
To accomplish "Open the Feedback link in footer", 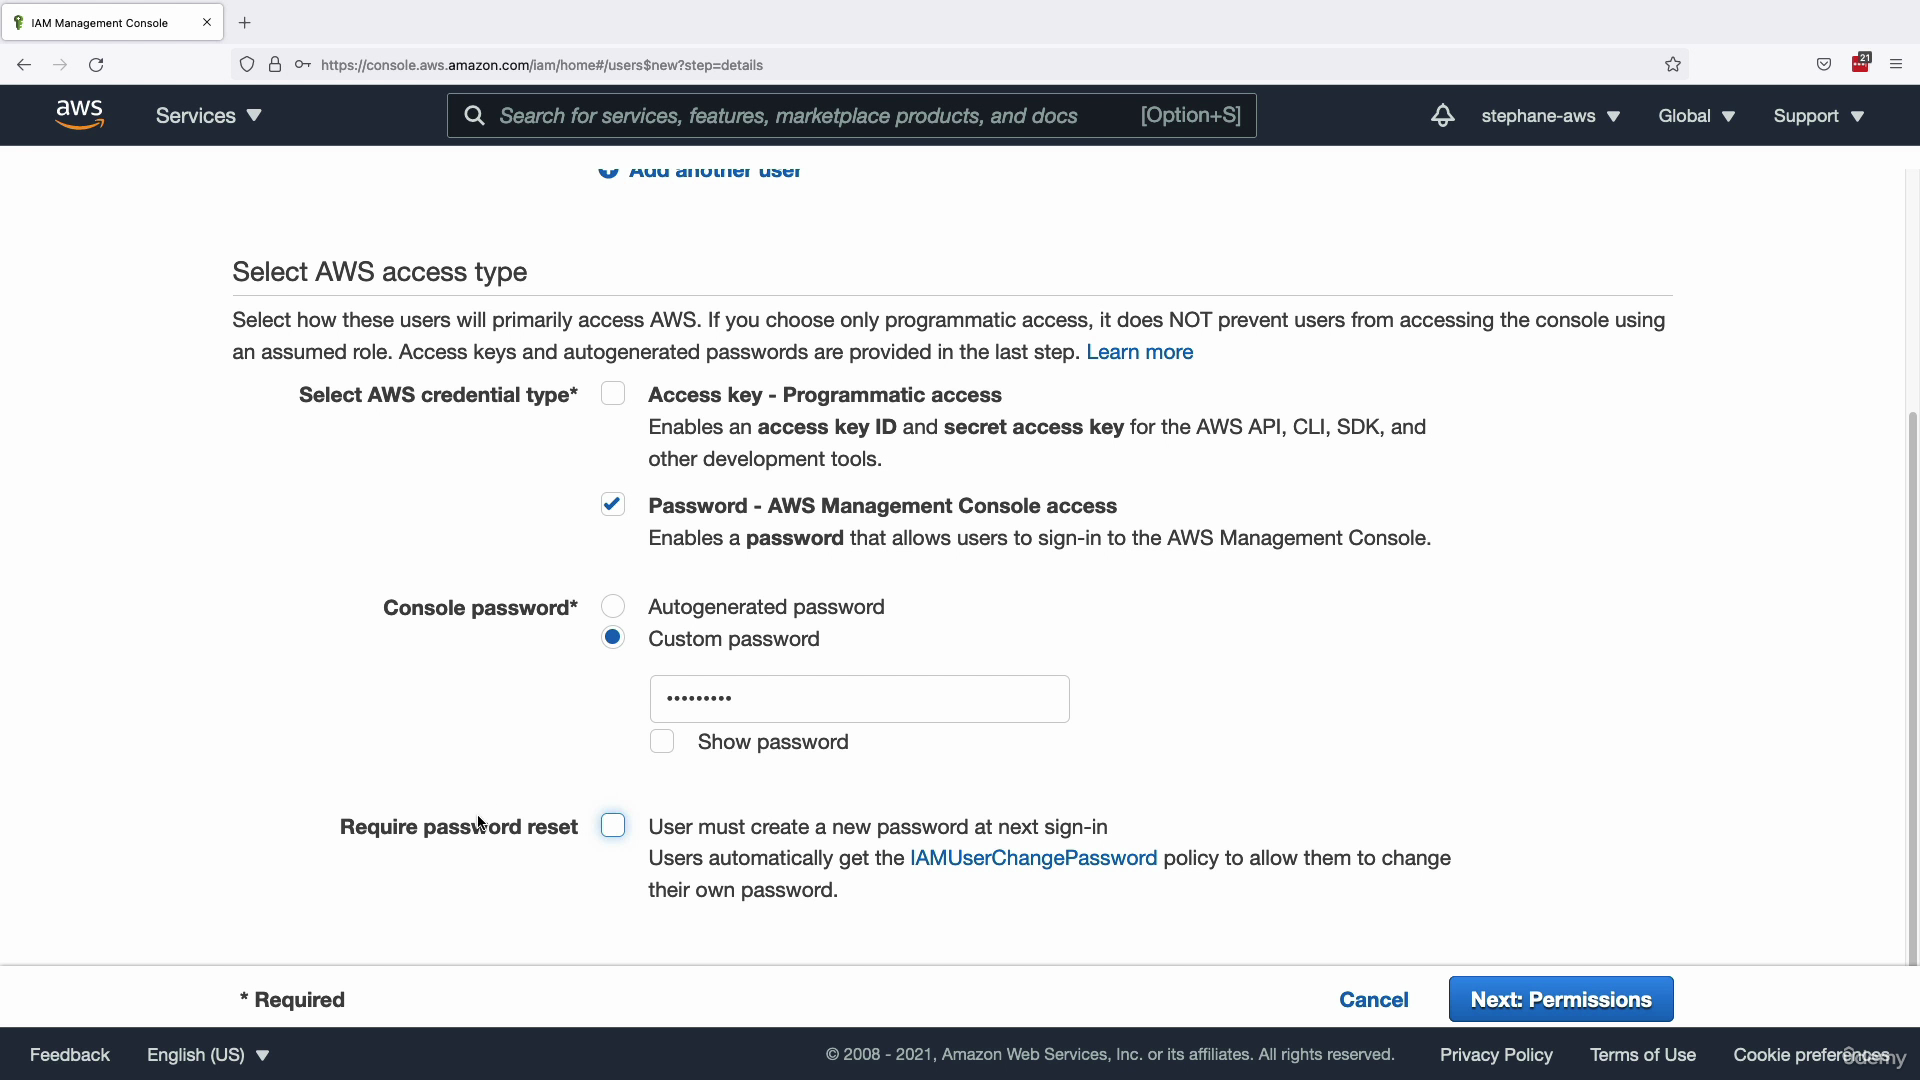I will click(x=70, y=1055).
